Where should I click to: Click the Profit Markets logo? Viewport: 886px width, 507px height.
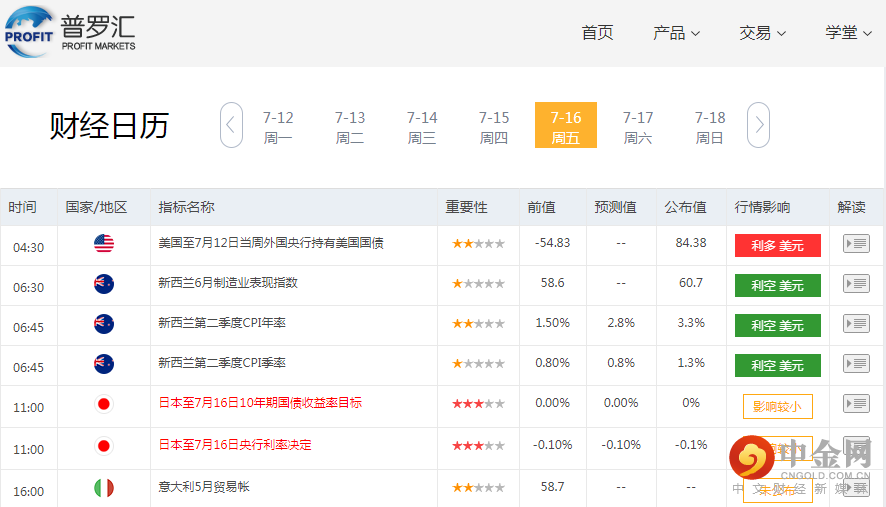point(70,31)
